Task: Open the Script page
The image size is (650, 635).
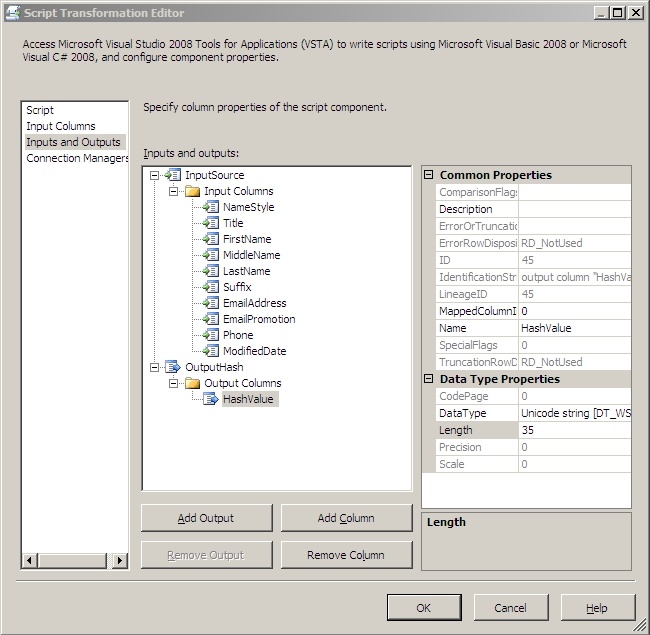Action: tap(40, 110)
